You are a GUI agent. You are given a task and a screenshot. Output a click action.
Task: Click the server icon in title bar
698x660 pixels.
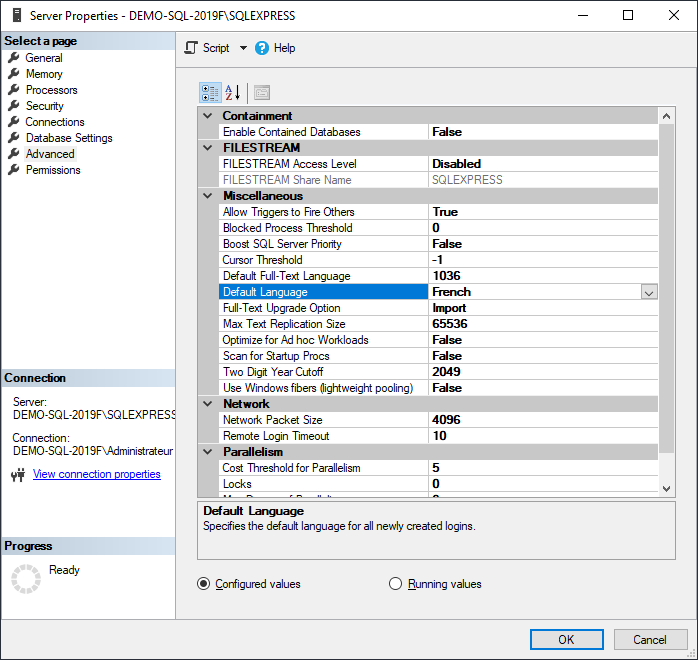[x=17, y=15]
